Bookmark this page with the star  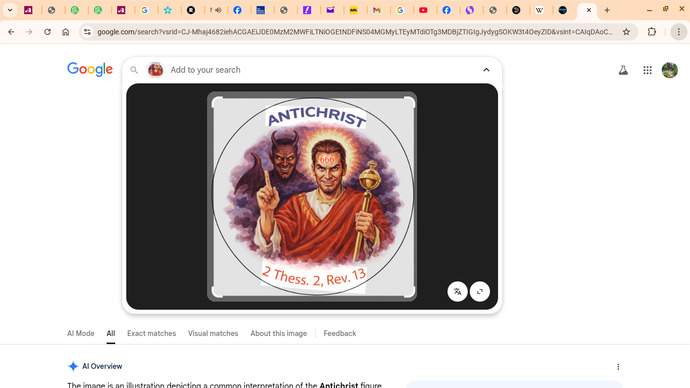click(626, 32)
